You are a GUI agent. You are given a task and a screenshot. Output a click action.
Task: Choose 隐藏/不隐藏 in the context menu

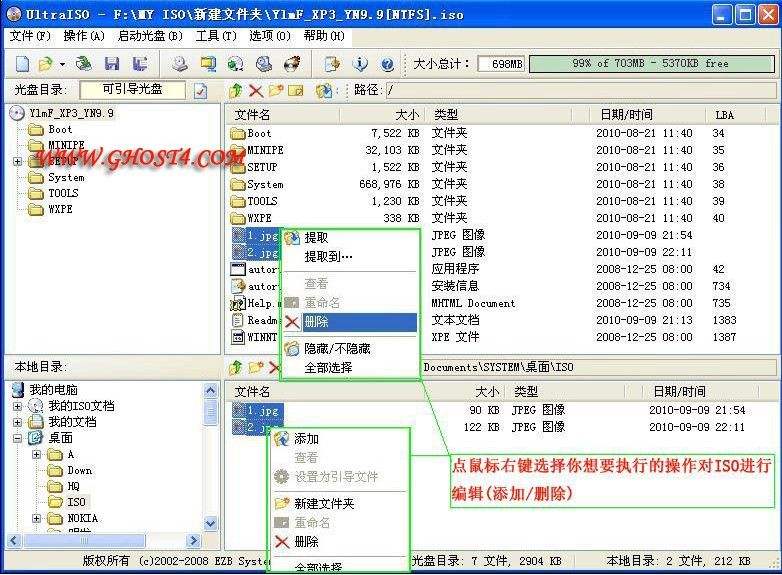coord(350,349)
